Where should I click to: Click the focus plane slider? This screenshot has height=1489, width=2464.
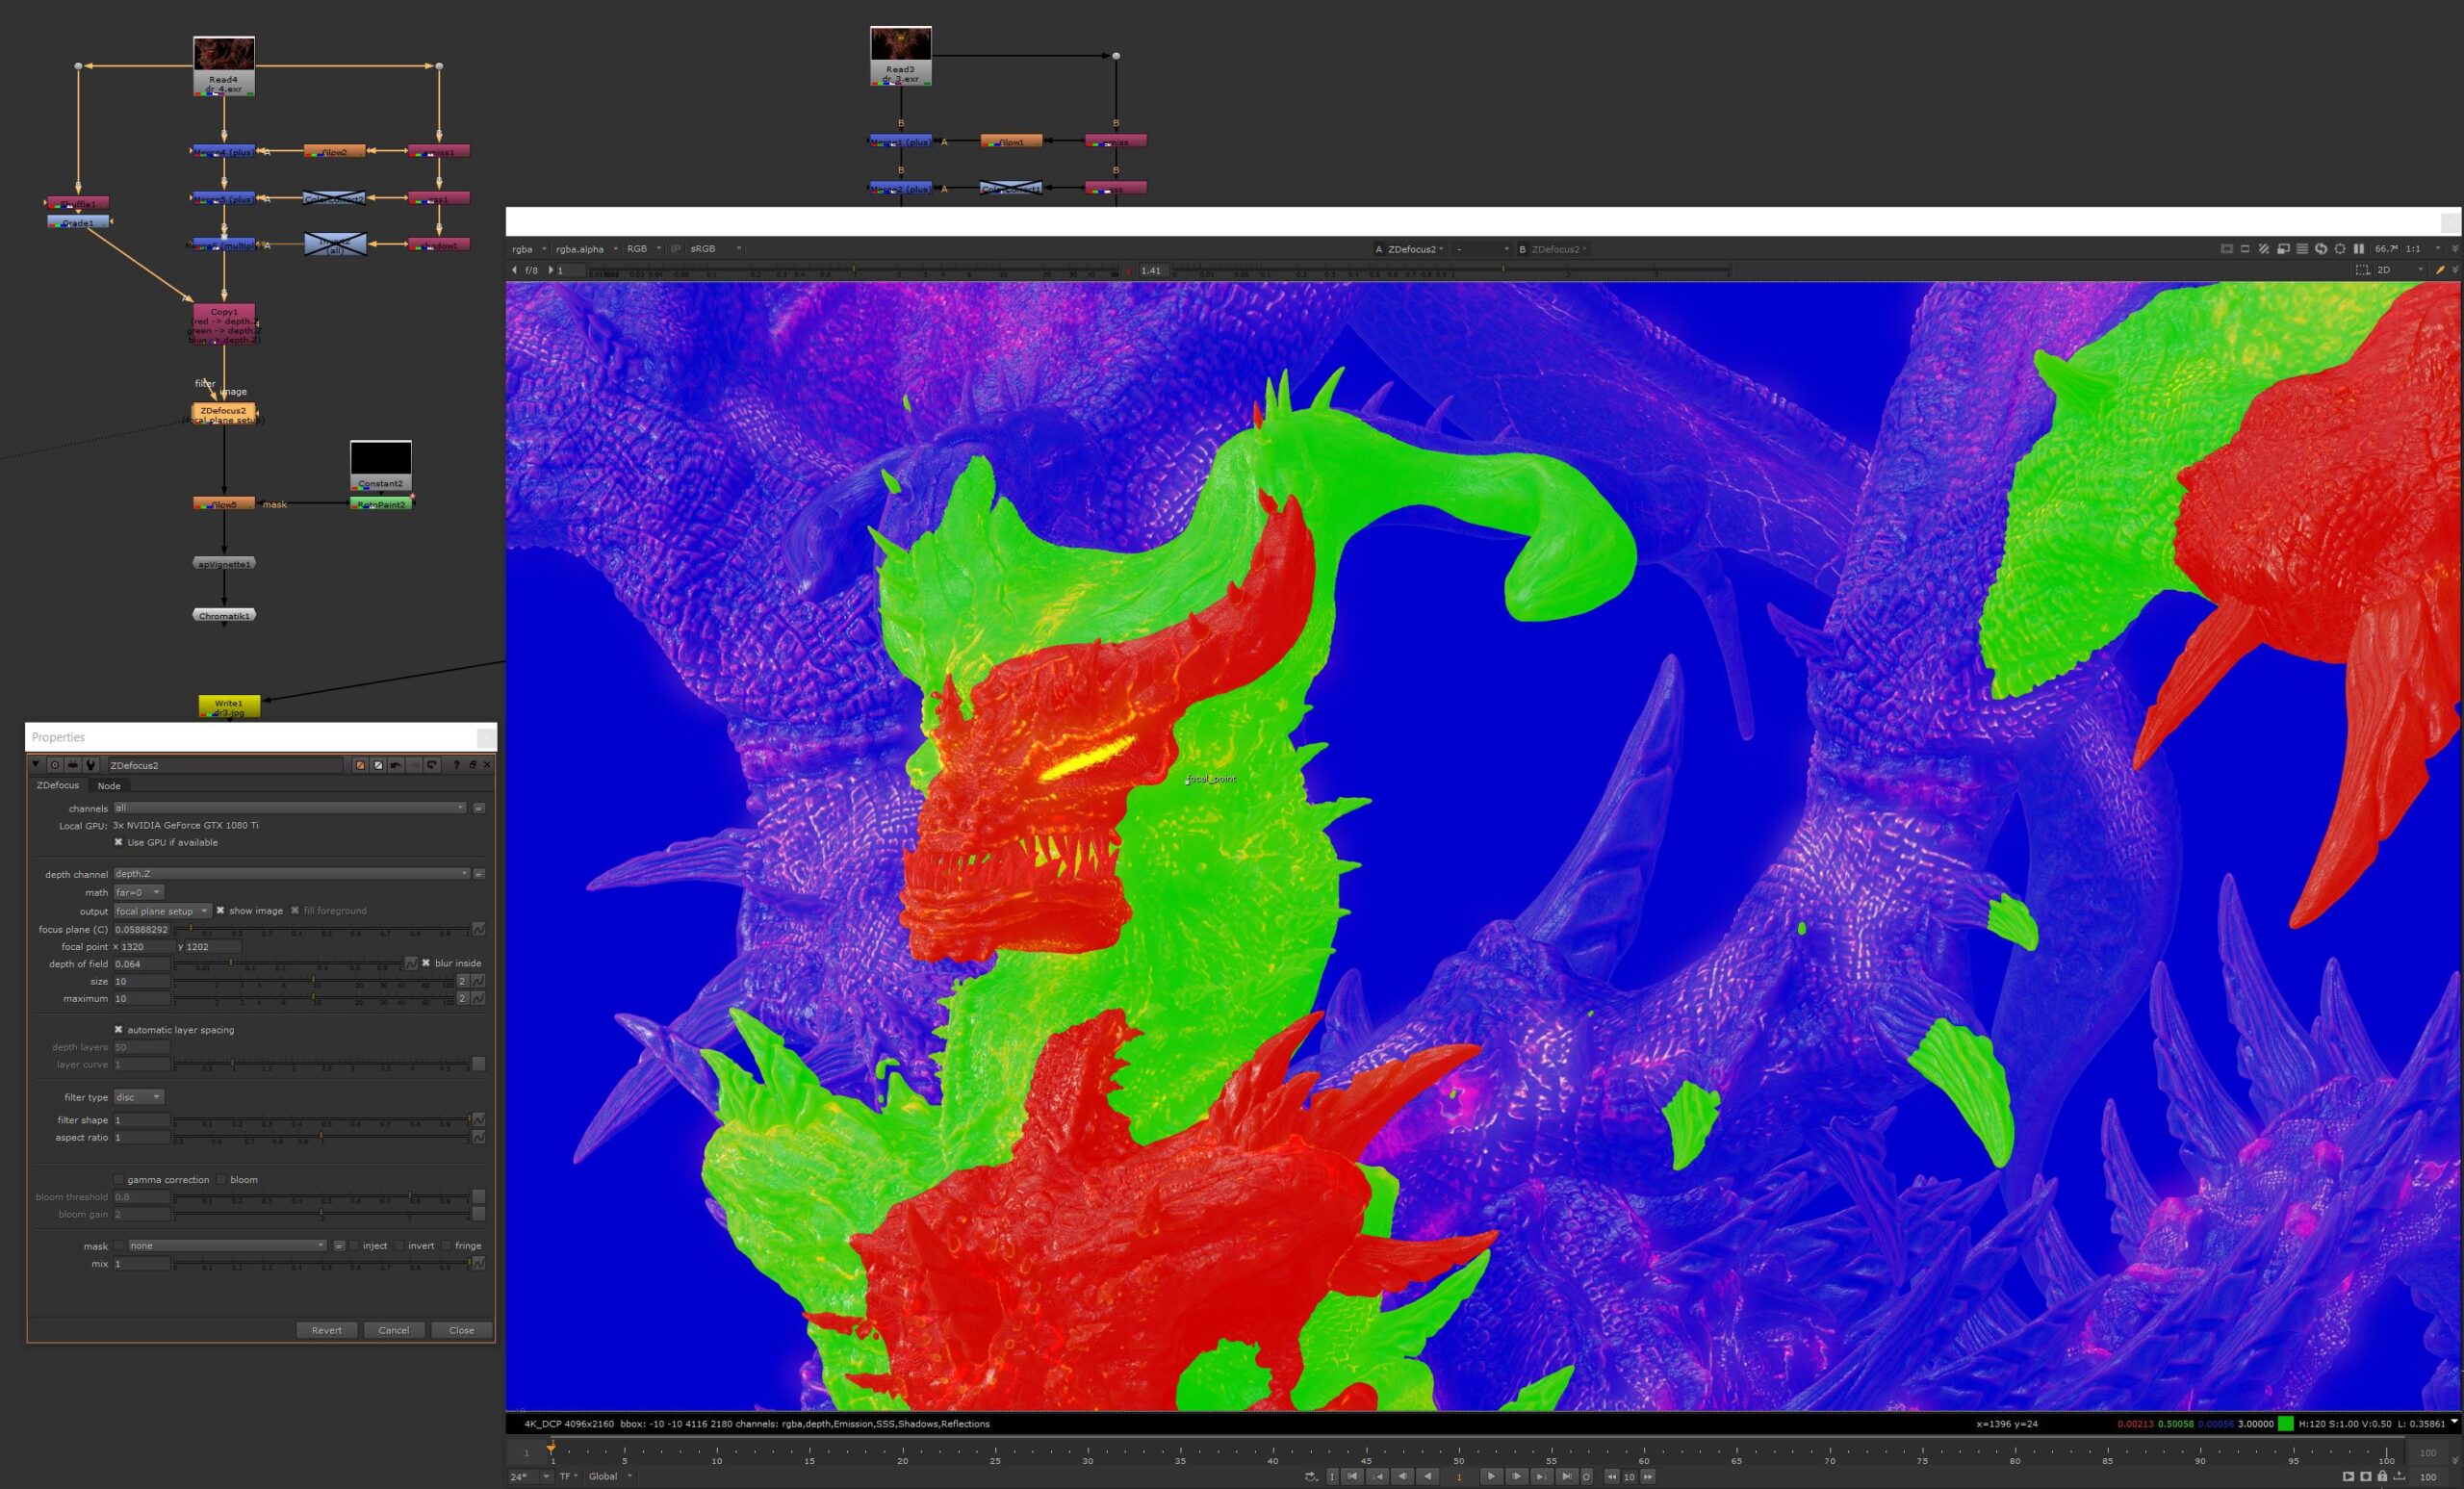(x=322, y=930)
